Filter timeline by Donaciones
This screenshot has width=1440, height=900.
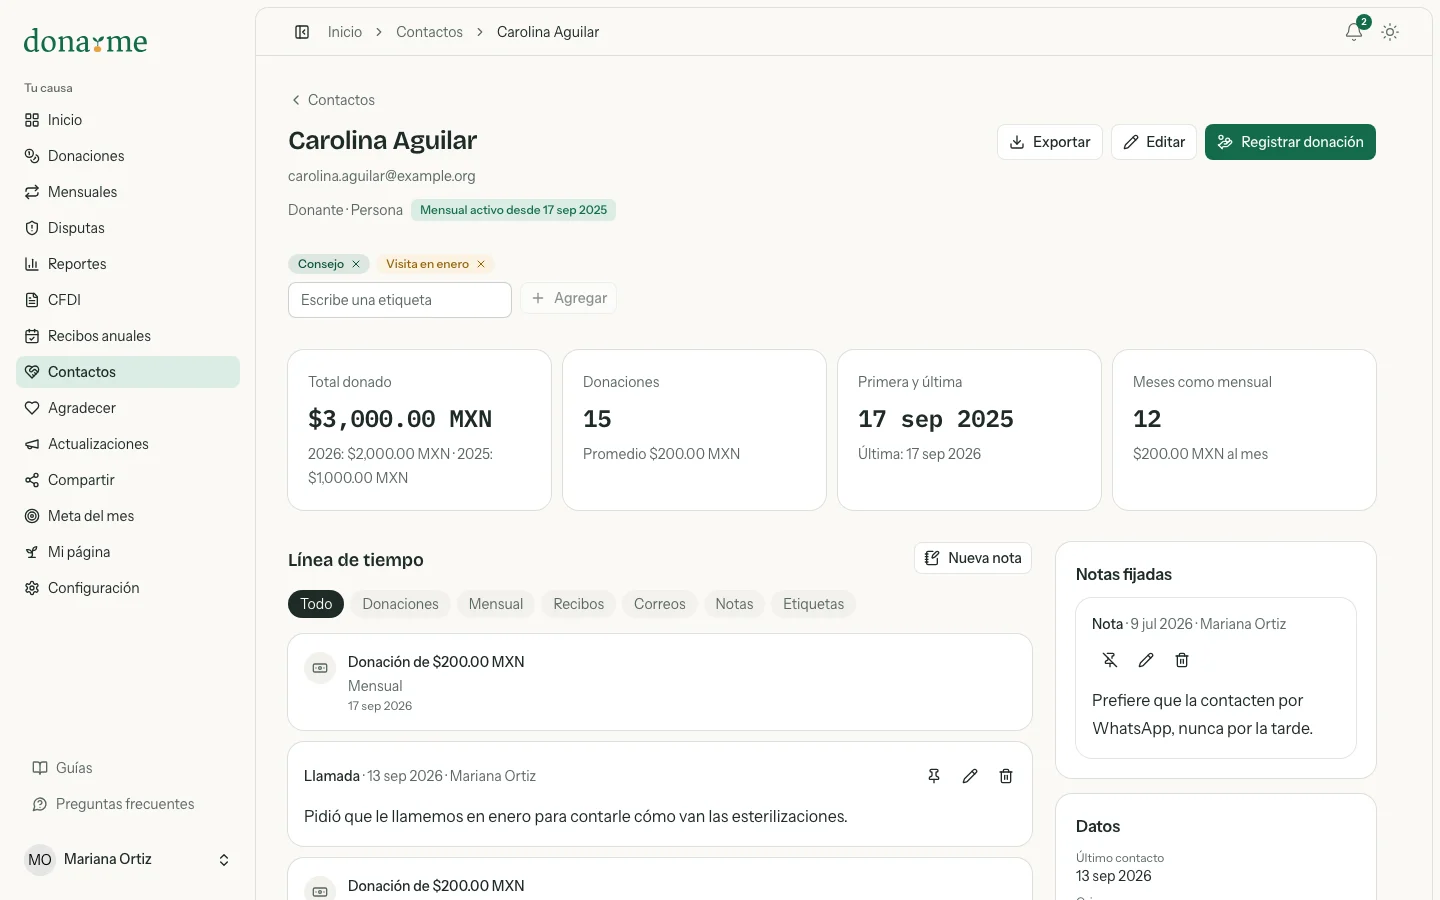click(x=400, y=604)
